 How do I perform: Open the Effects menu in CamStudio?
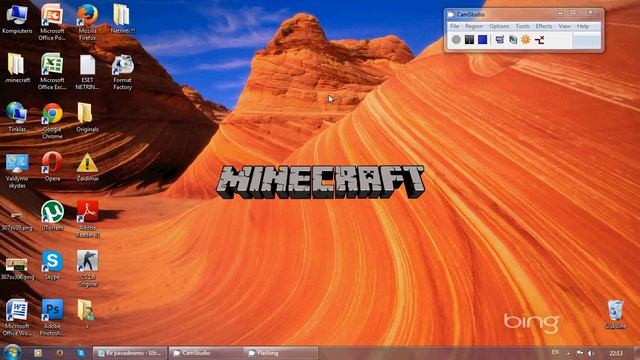pyautogui.click(x=544, y=26)
